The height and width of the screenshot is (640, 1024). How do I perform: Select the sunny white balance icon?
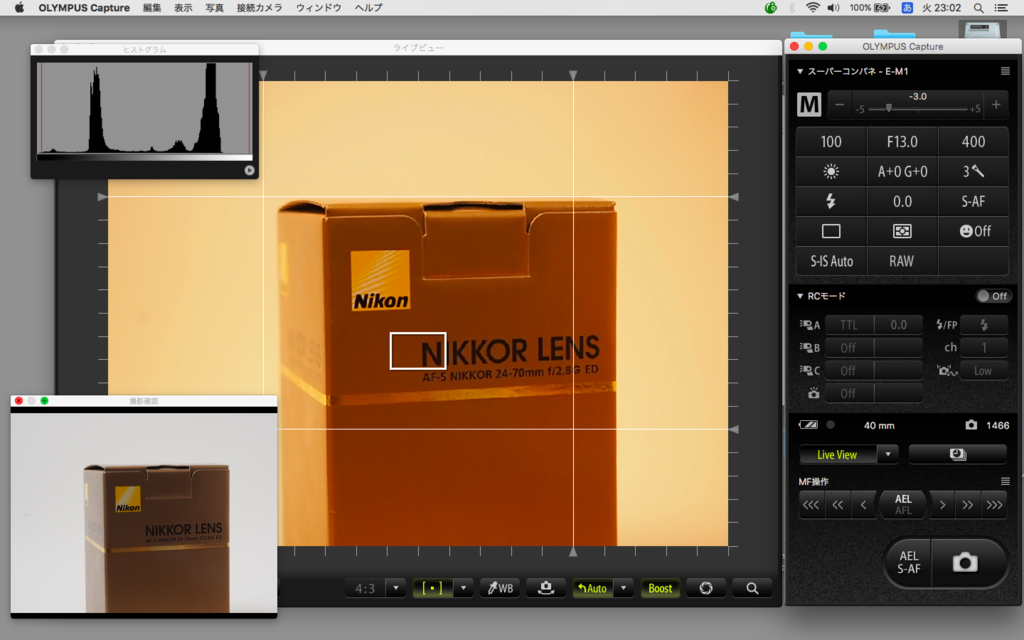[830, 172]
